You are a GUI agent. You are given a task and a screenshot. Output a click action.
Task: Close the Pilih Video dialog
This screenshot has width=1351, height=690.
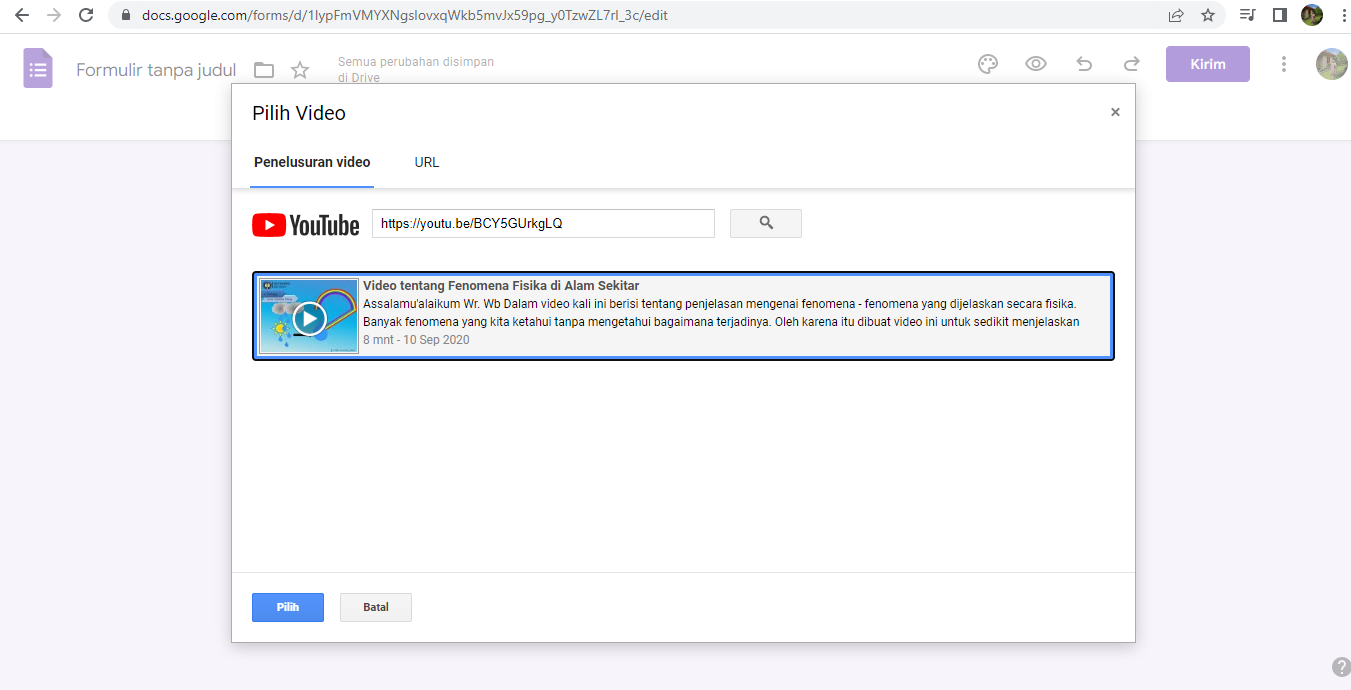pyautogui.click(x=1115, y=113)
